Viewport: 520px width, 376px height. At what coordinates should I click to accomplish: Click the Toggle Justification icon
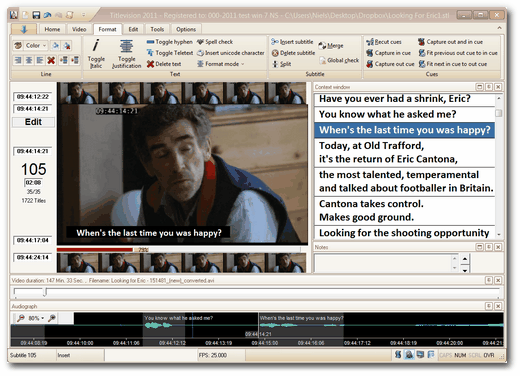pos(126,46)
